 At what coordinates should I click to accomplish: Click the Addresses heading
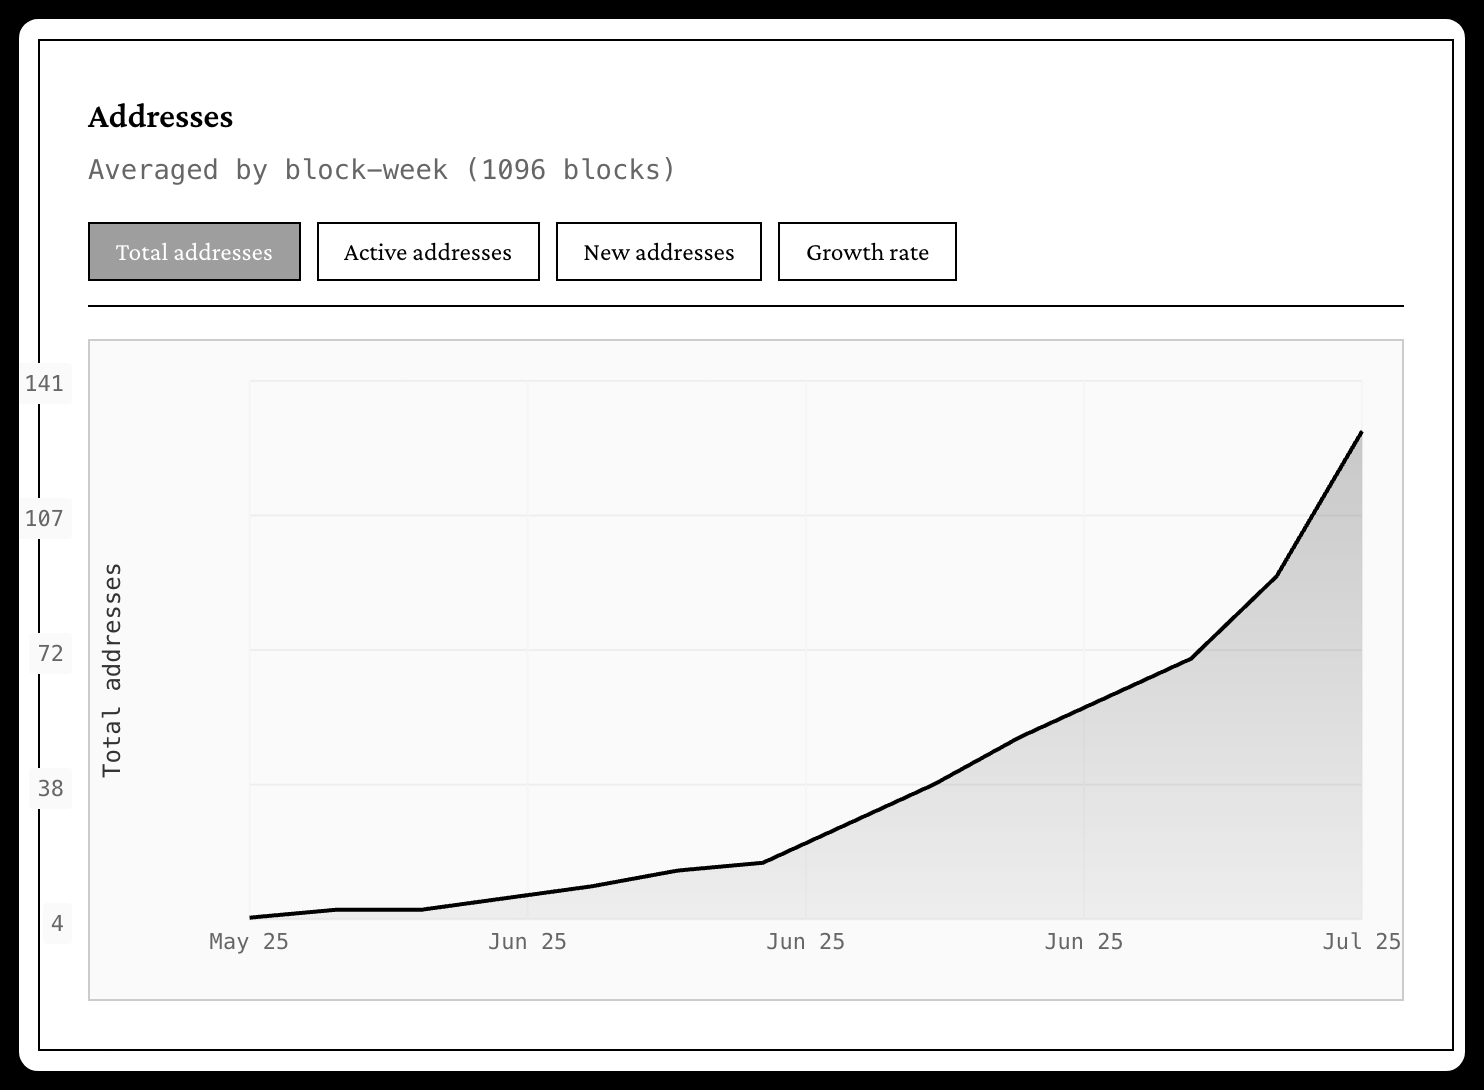tap(160, 117)
